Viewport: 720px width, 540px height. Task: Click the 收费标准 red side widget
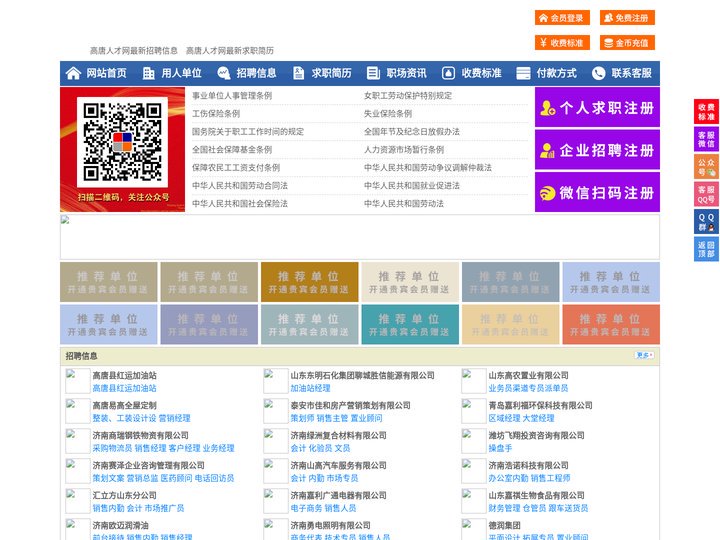point(706,112)
